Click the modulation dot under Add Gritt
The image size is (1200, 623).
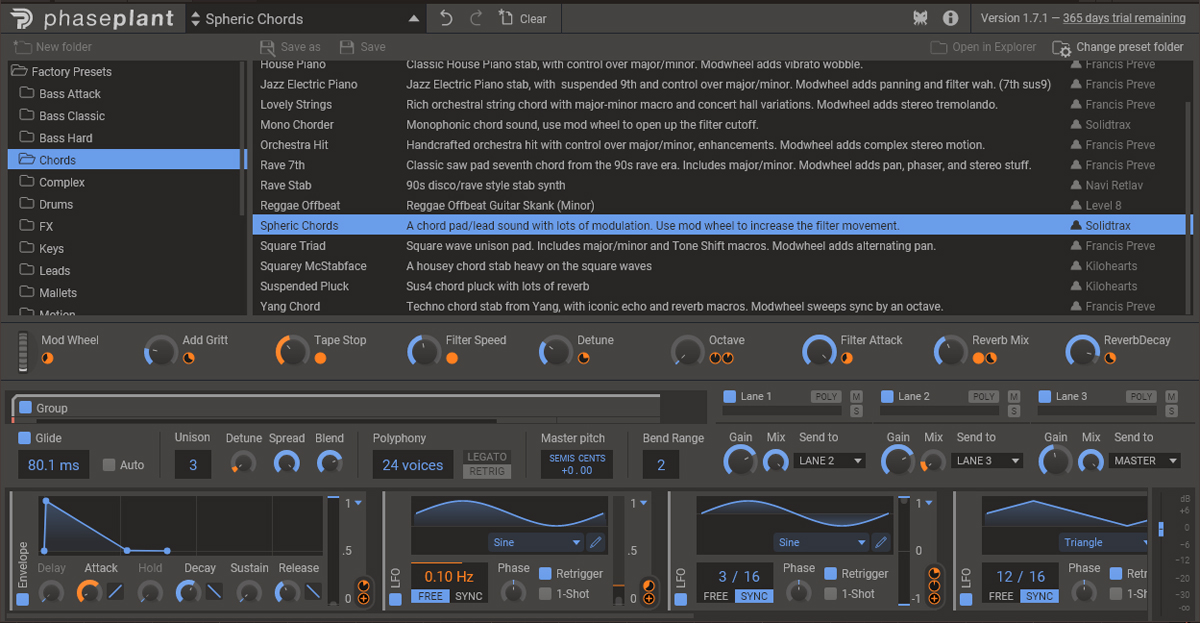pos(189,358)
